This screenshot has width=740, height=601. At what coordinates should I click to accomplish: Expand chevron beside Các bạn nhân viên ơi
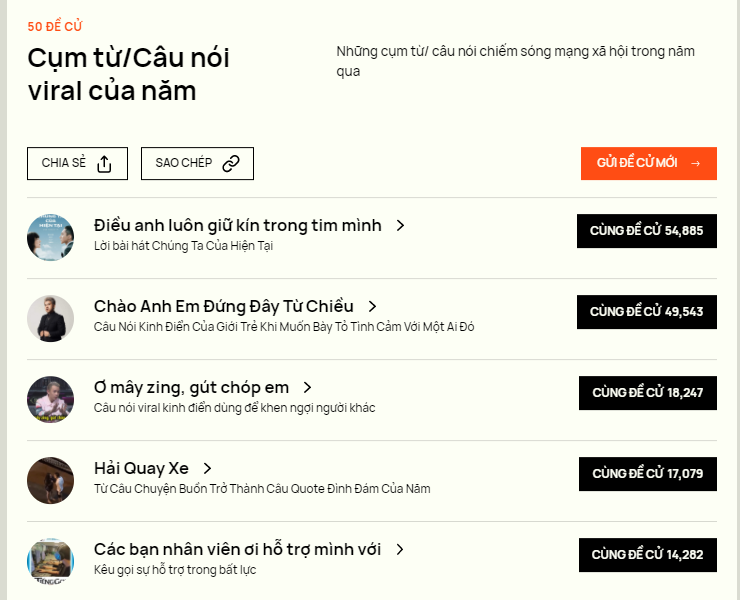[399, 550]
